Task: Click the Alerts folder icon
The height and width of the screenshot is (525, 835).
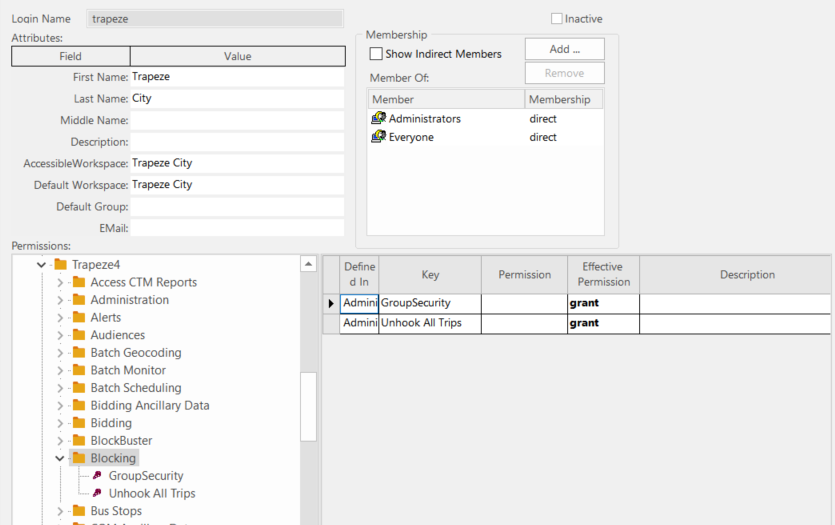Action: point(79,317)
